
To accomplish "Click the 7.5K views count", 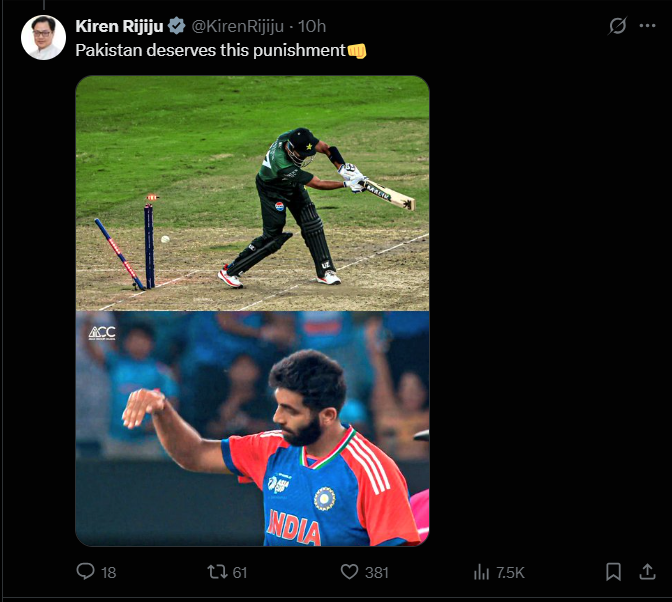I will pos(510,573).
